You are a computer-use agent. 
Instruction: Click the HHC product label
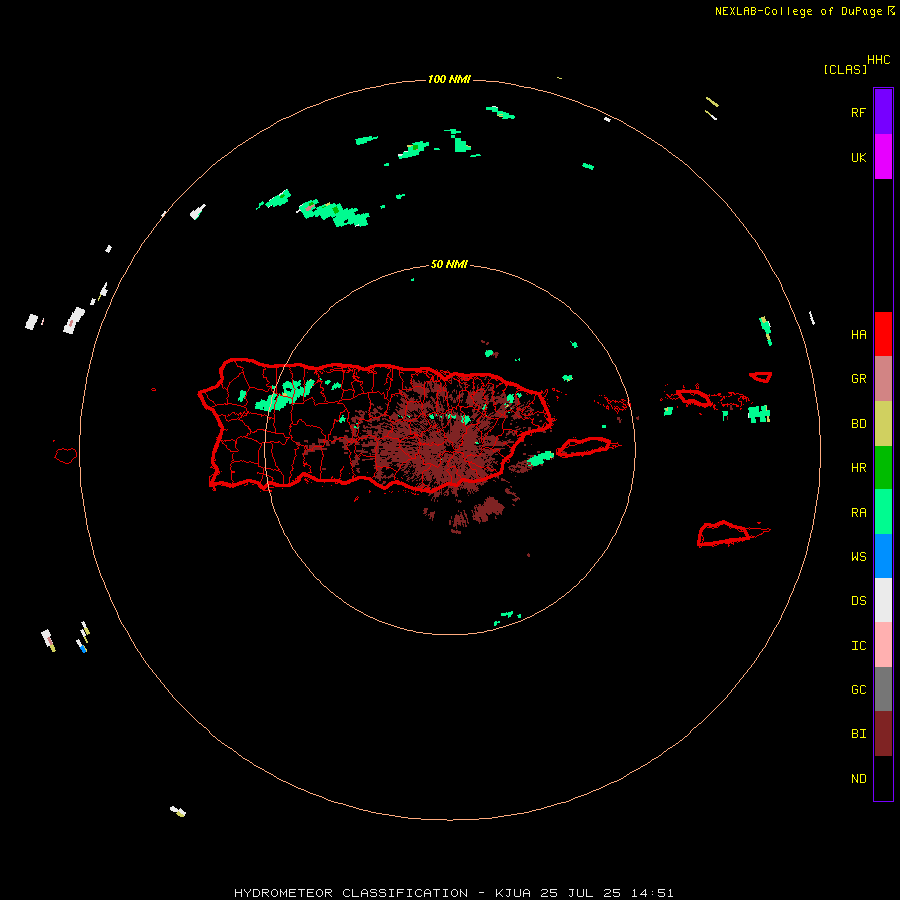[x=879, y=60]
